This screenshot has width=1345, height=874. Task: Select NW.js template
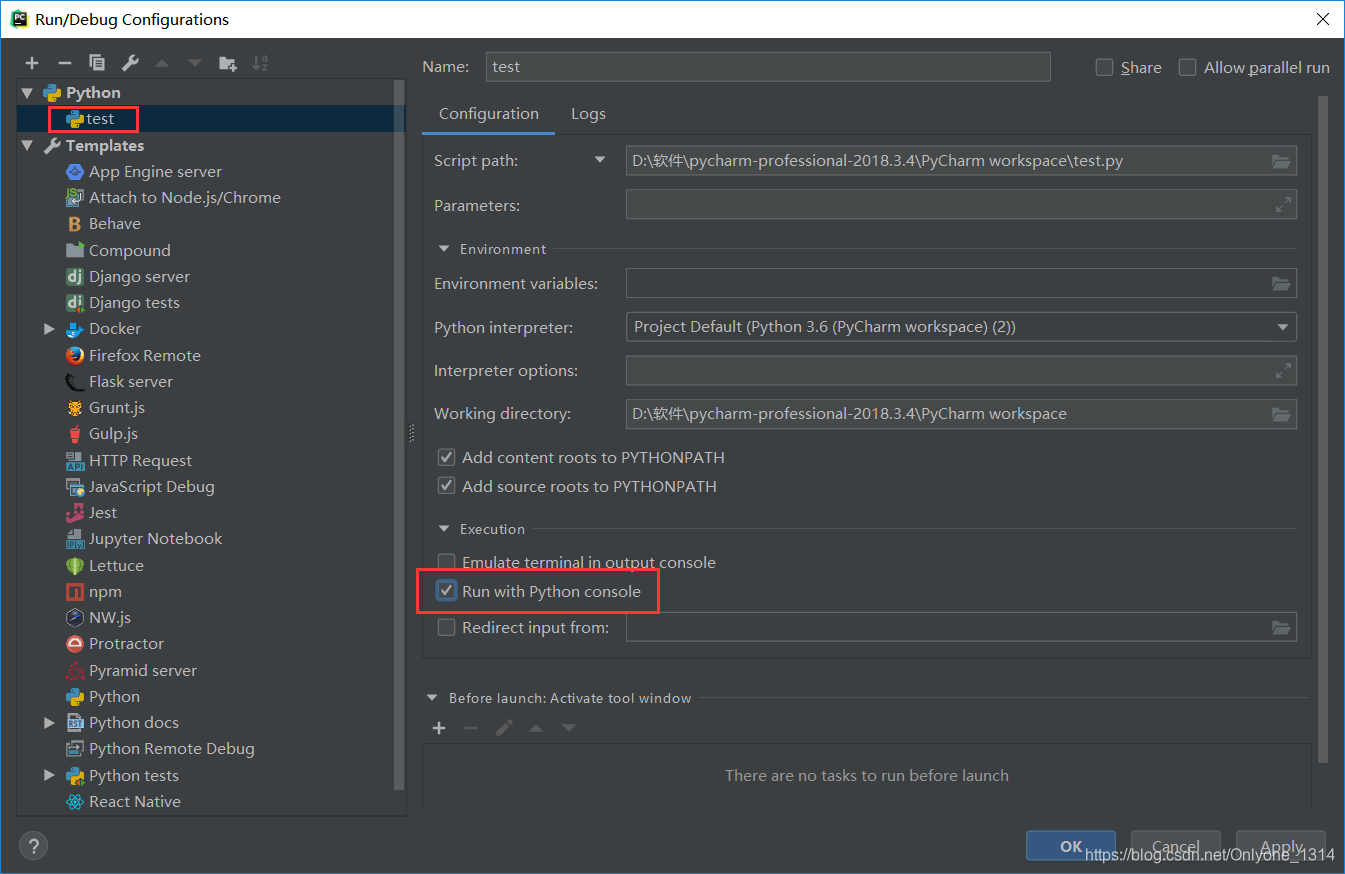[x=98, y=618]
